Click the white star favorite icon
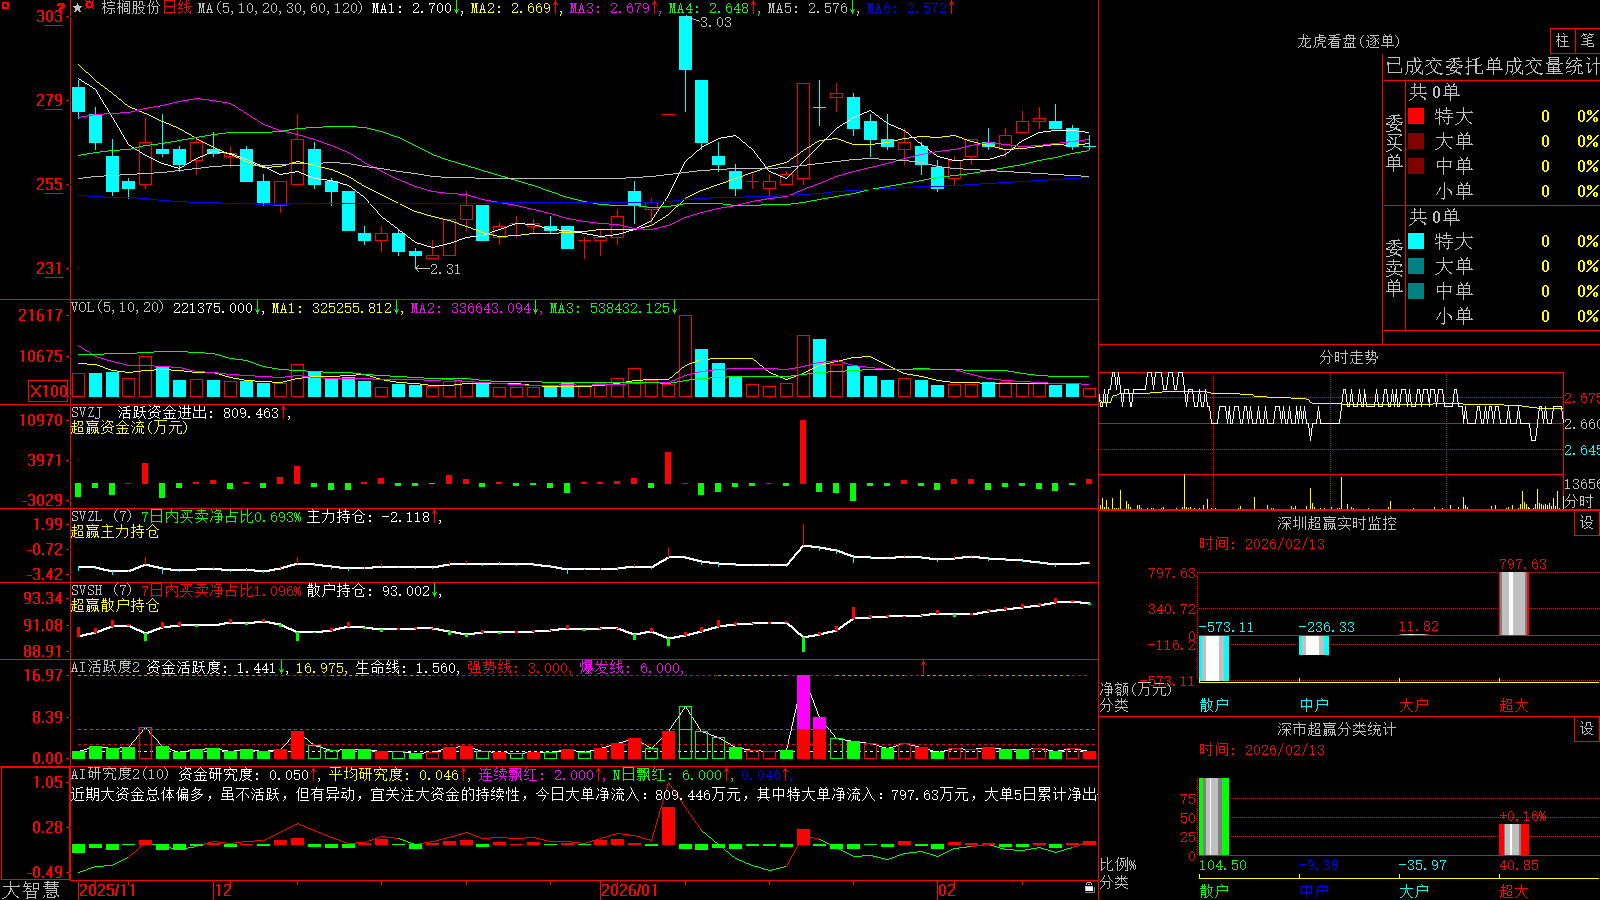 pos(78,8)
